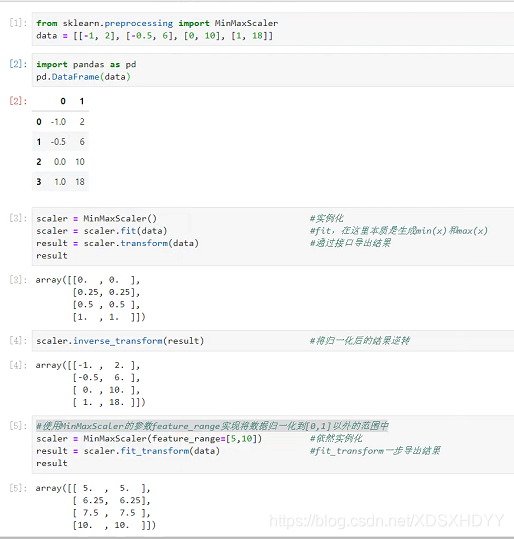Click the '18' cell in the DataFrame table
The image size is (514, 539).
[x=80, y=182]
